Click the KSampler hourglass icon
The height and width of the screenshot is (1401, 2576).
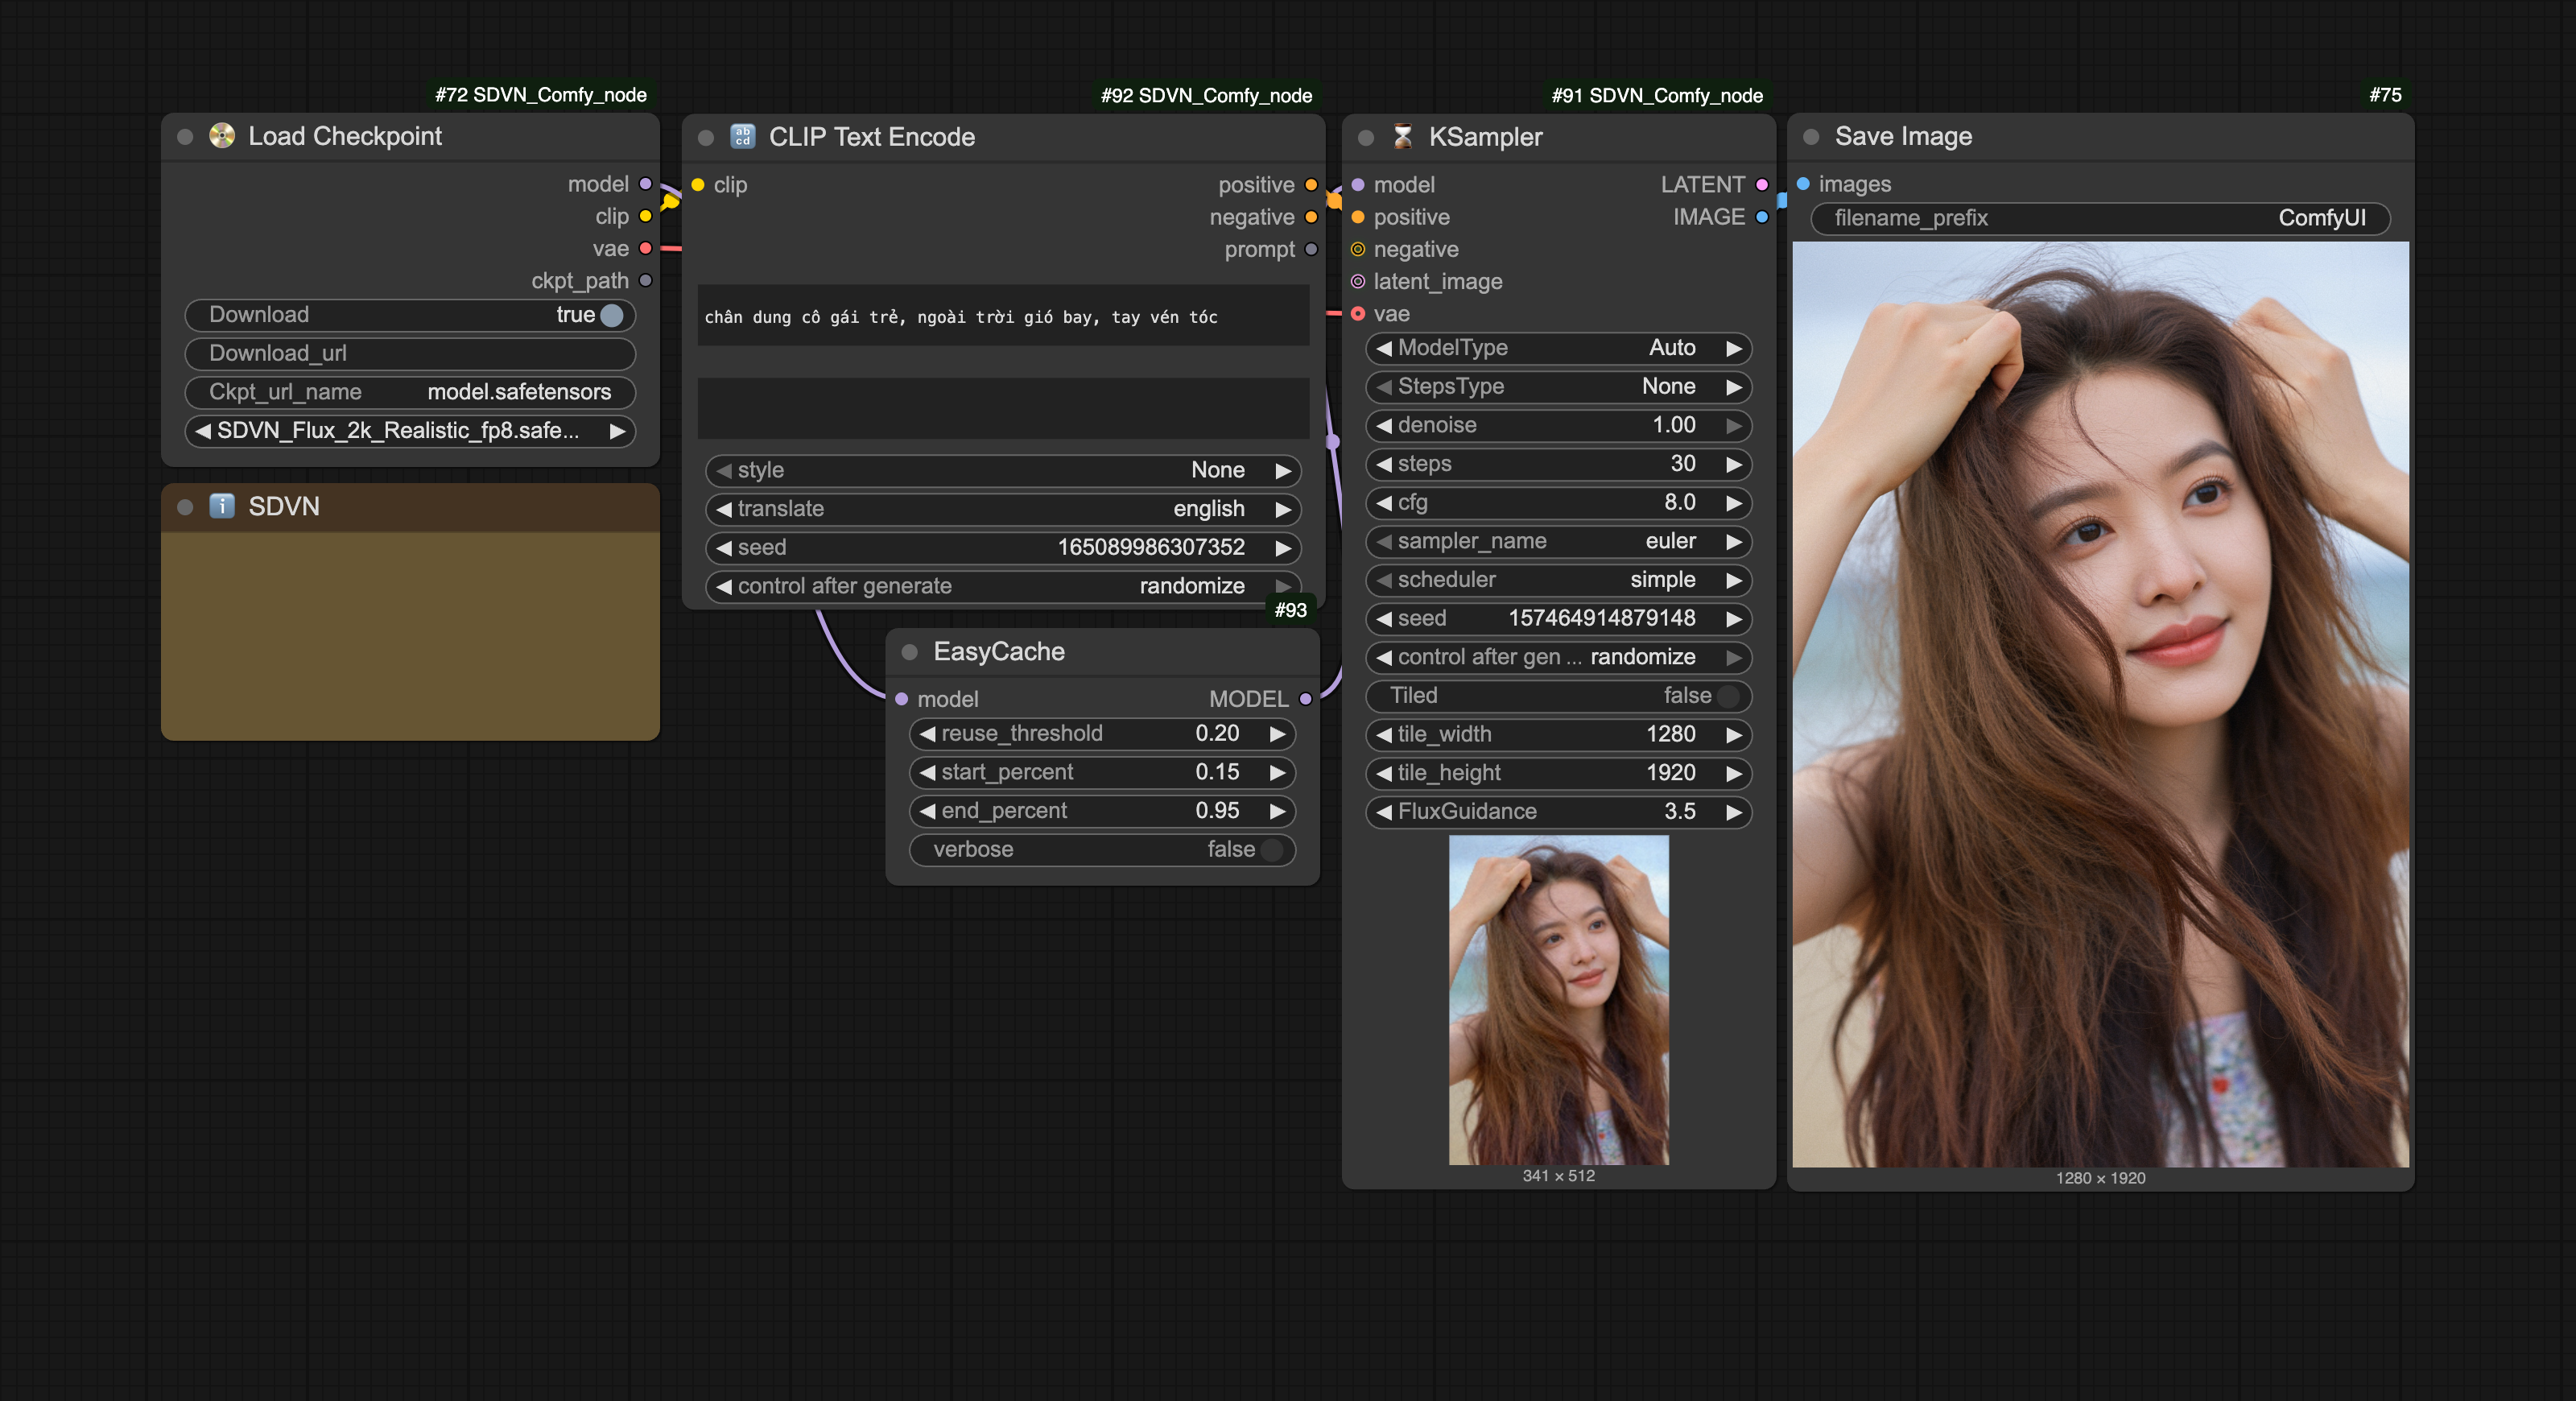(1402, 137)
